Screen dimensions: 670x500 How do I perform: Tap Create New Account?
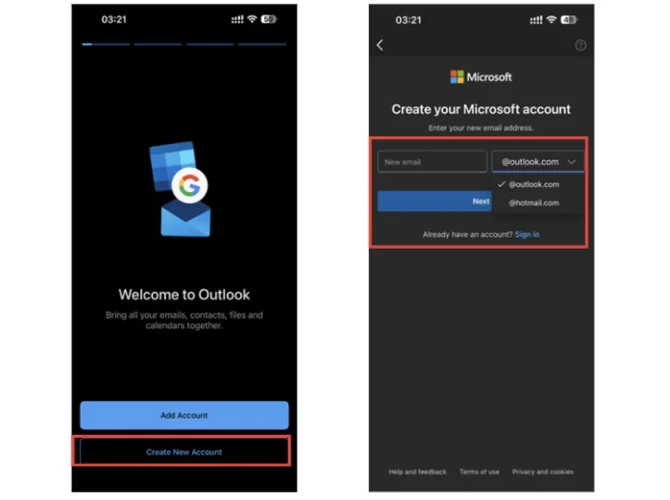coord(184,452)
